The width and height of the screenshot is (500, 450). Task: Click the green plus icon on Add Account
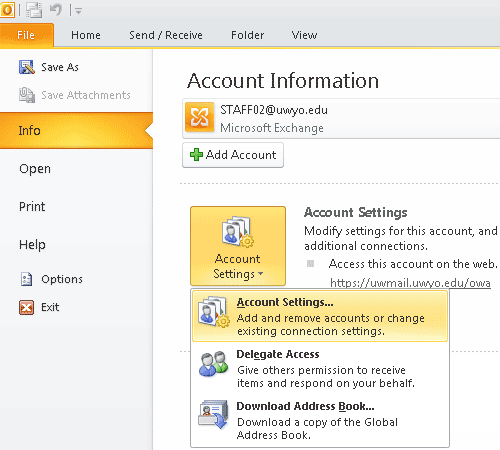(x=196, y=155)
